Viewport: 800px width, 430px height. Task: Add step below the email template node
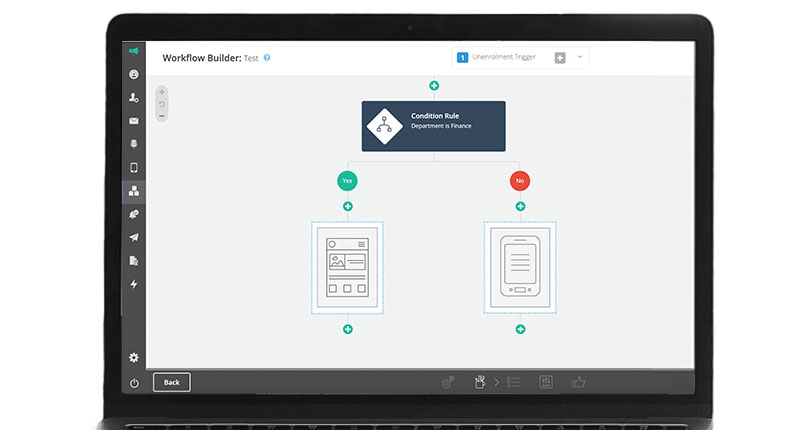pyautogui.click(x=348, y=330)
